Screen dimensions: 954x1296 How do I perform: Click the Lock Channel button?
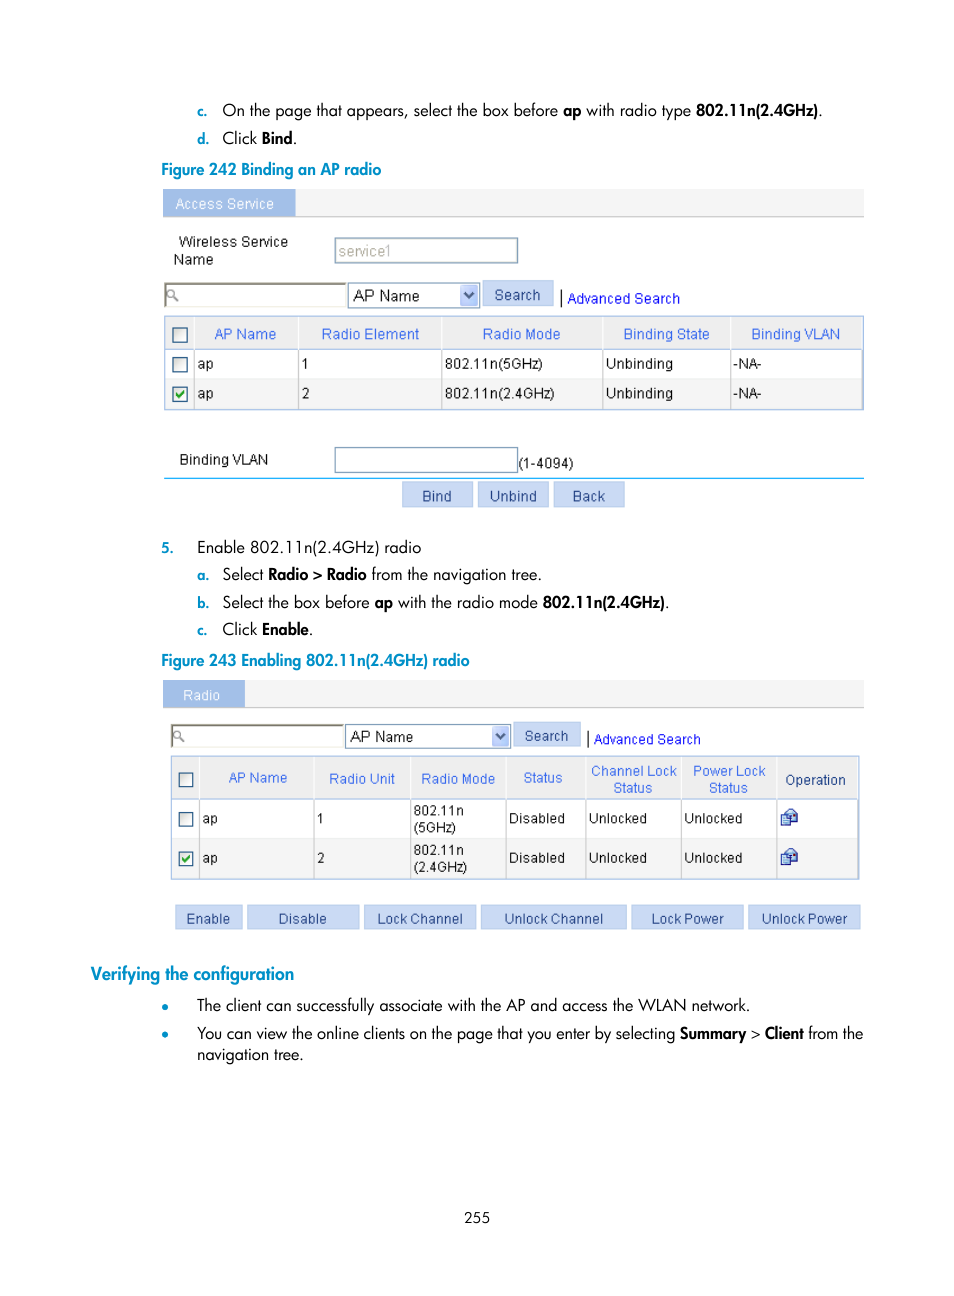[x=420, y=918]
